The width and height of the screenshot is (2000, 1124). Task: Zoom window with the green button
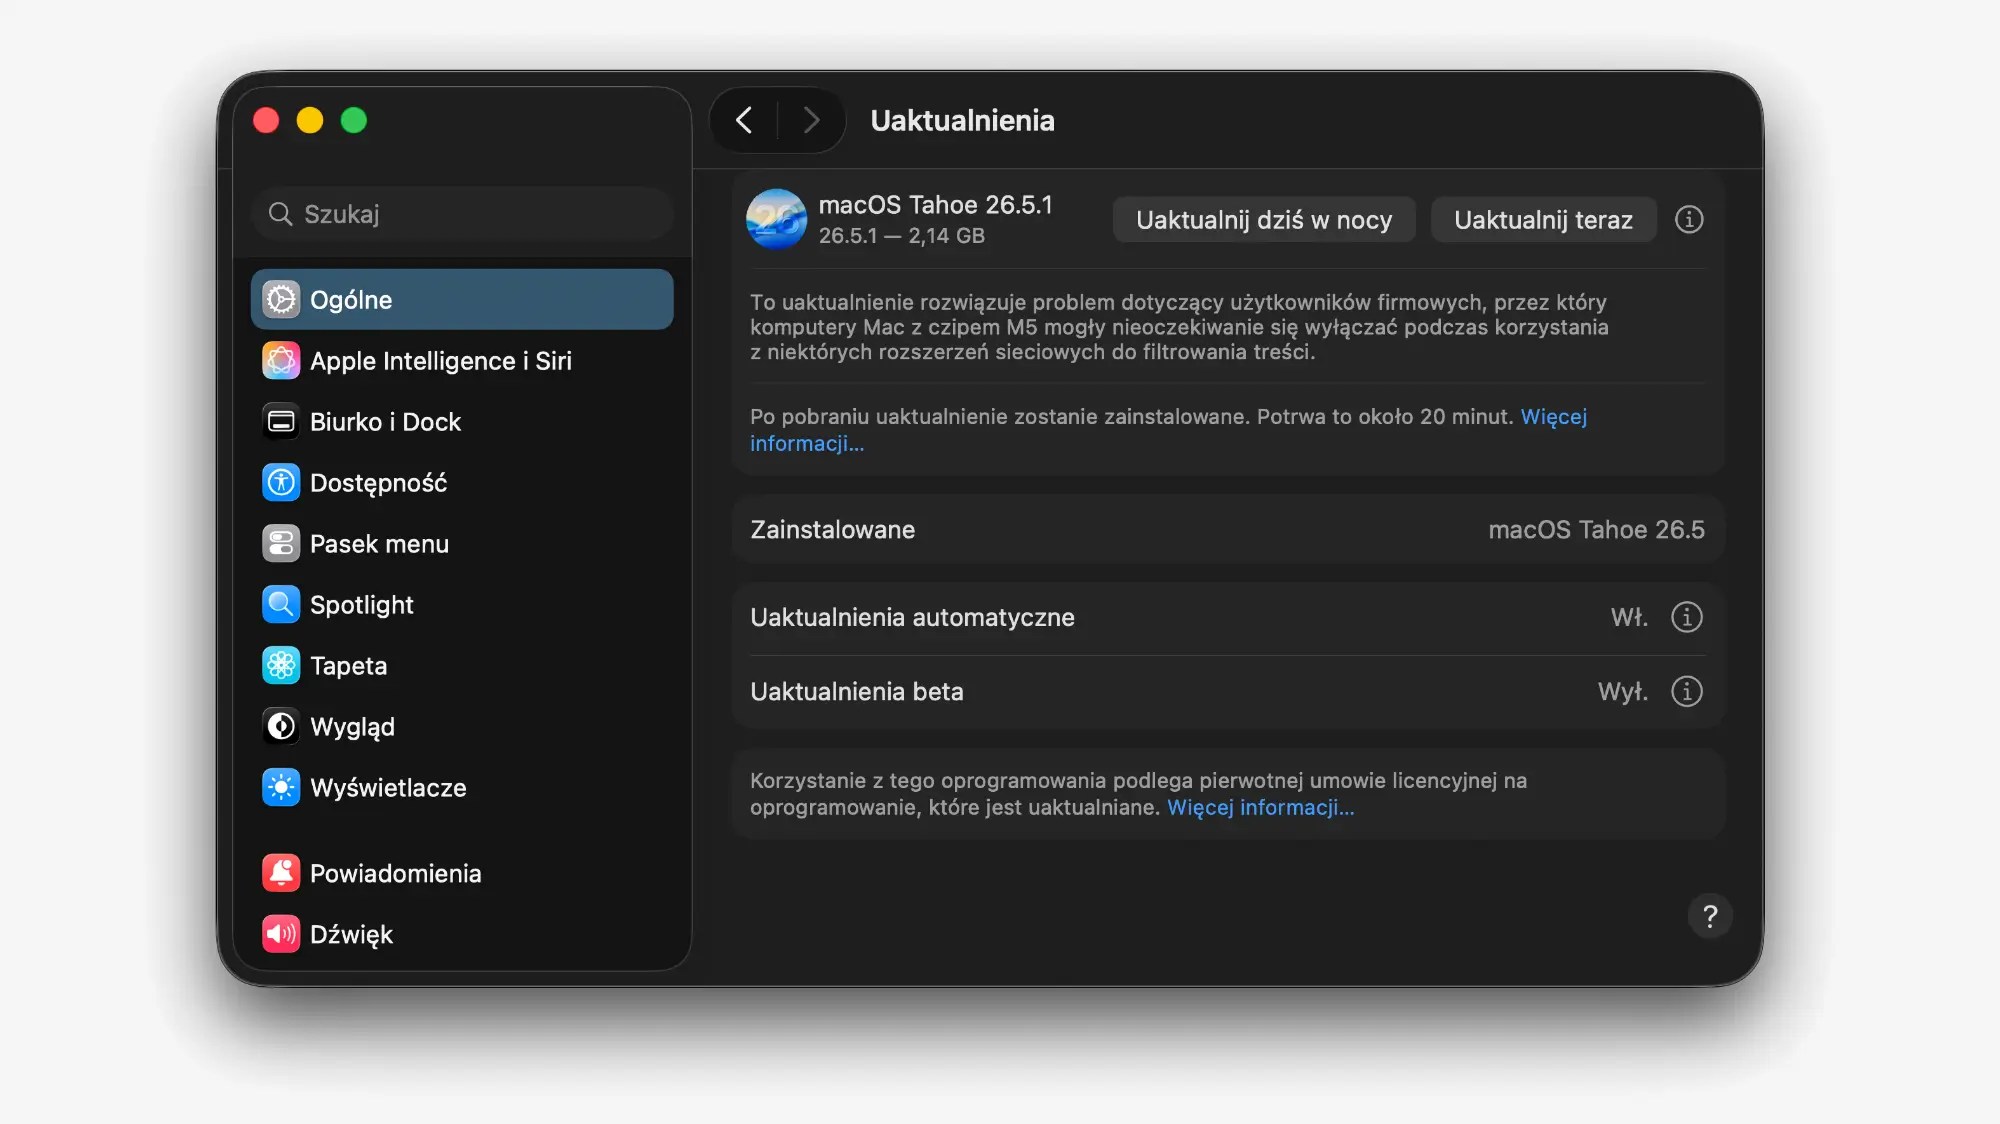[354, 120]
